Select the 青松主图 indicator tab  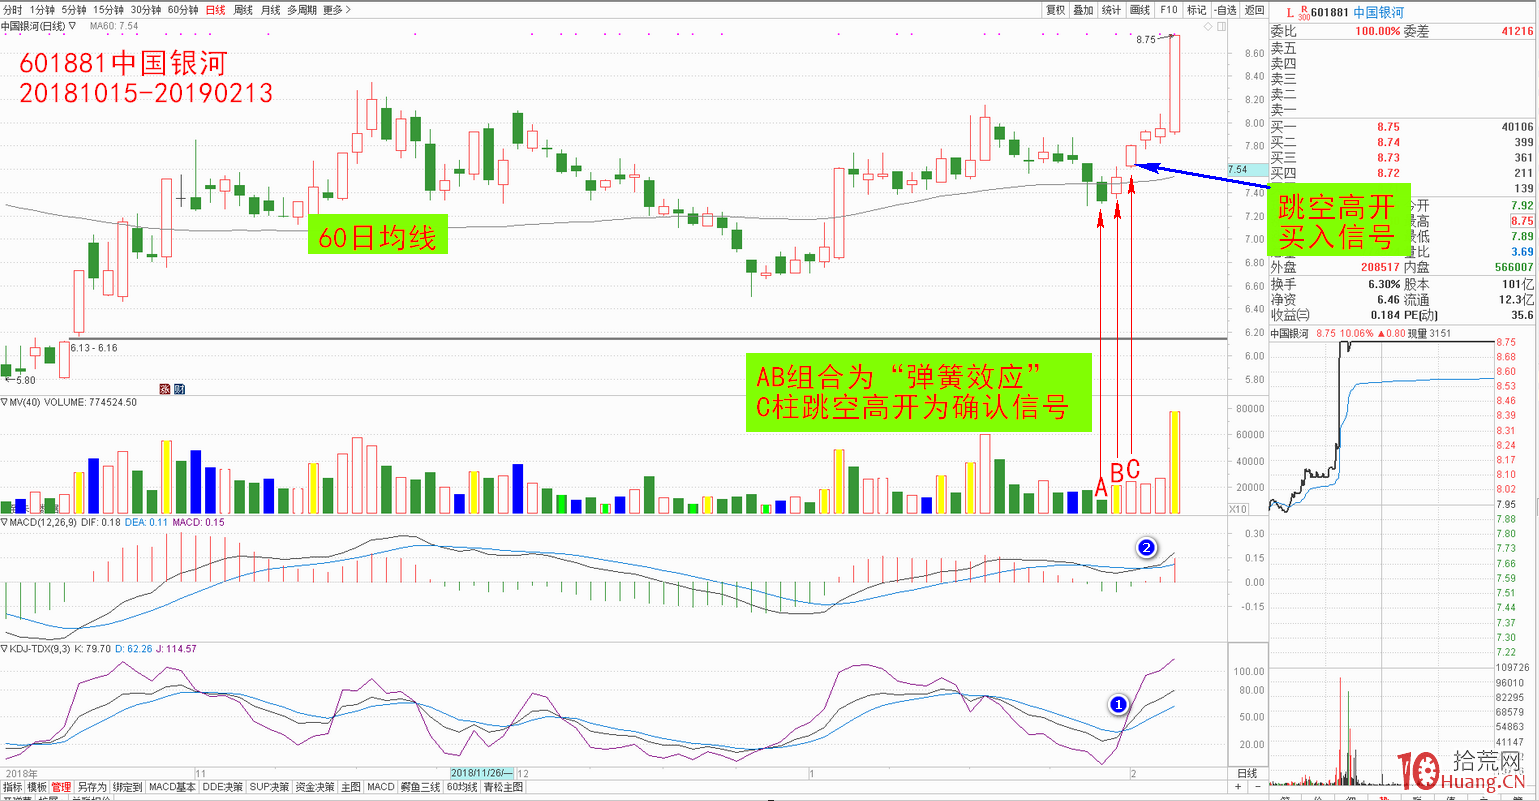(504, 788)
